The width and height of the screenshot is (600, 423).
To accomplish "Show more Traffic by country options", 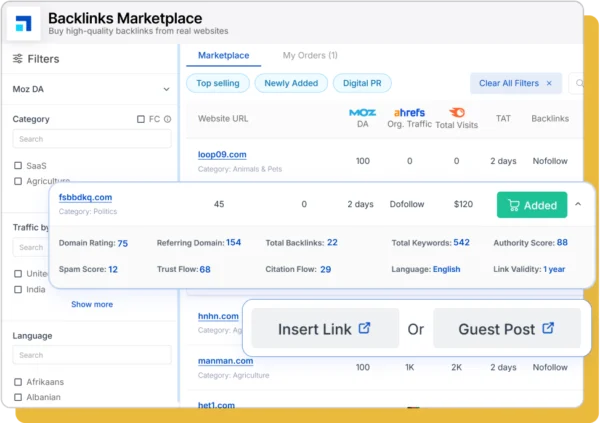I will (x=91, y=304).
